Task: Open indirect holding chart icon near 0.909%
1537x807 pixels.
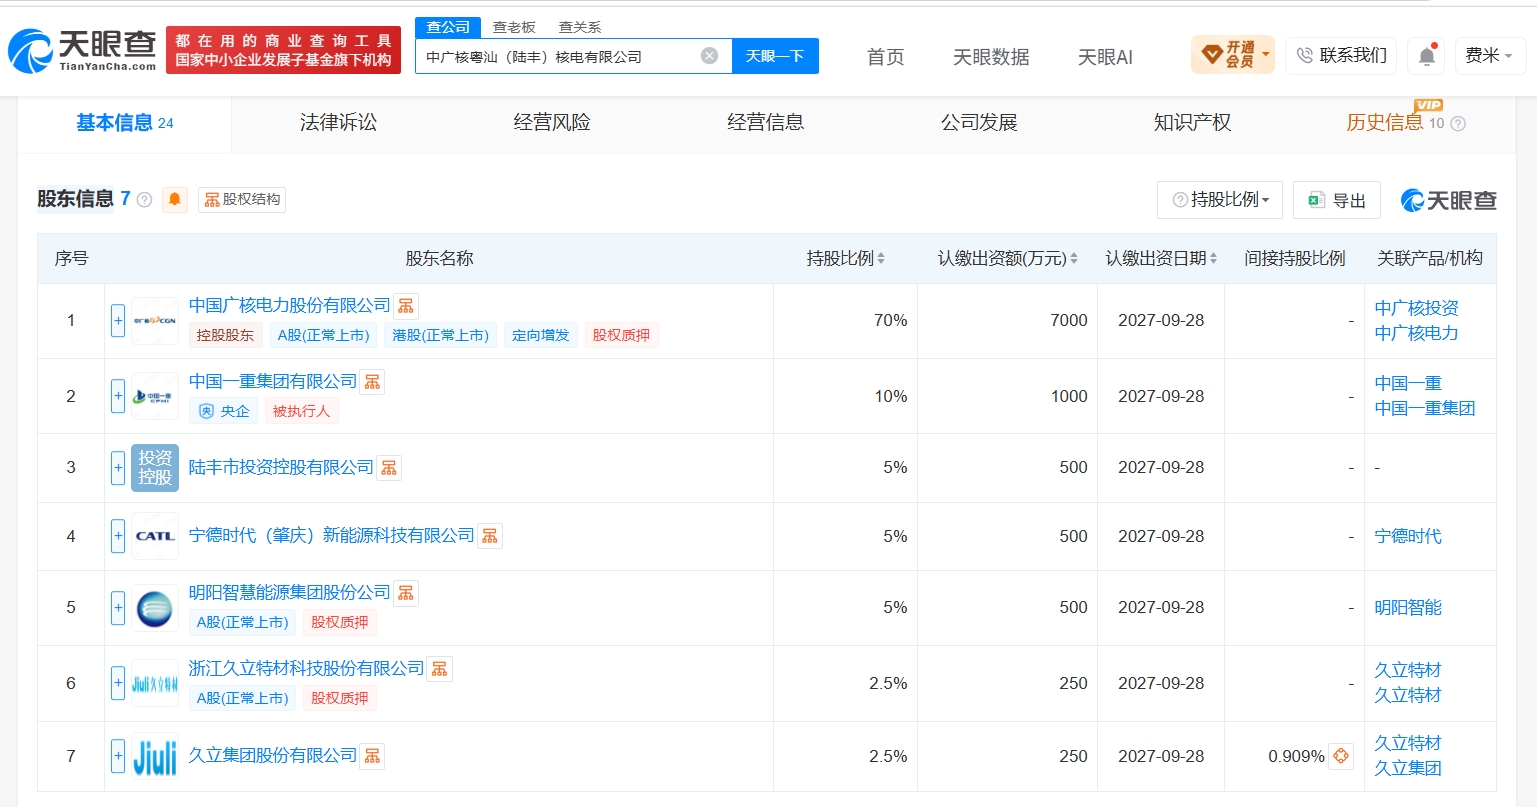Action: tap(1341, 756)
